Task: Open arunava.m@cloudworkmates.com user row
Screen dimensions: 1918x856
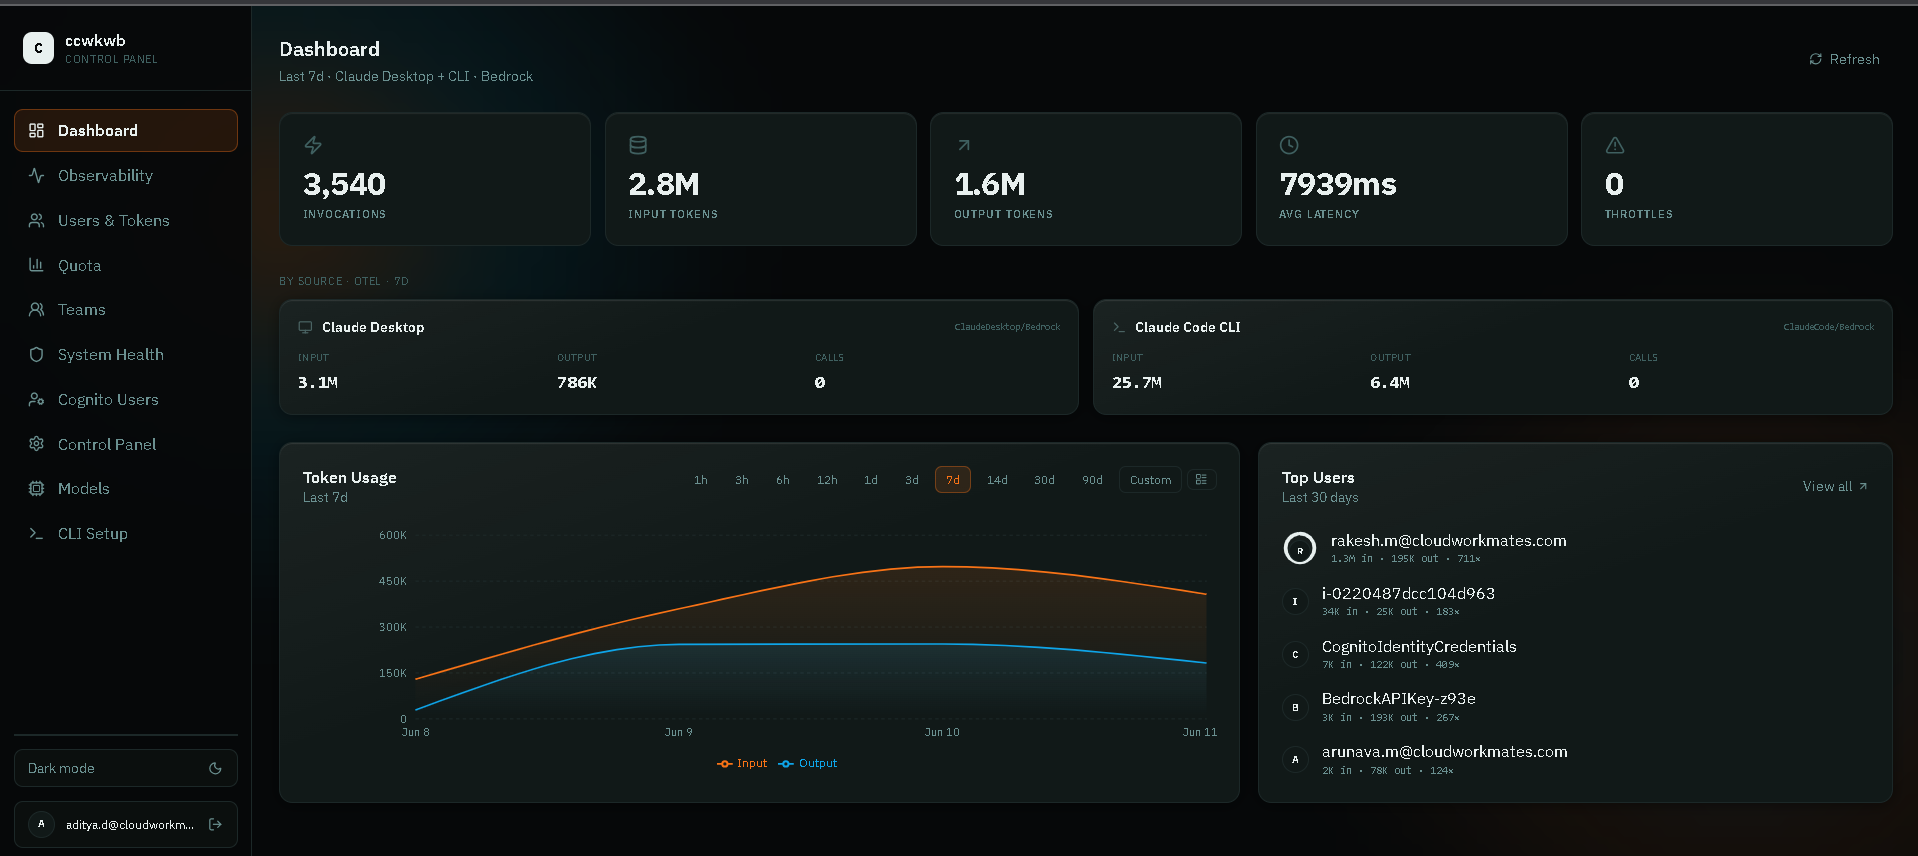Action: click(x=1575, y=760)
